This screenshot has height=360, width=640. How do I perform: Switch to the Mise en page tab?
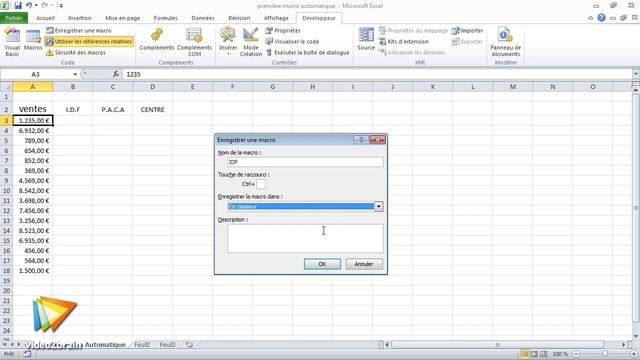[122, 18]
